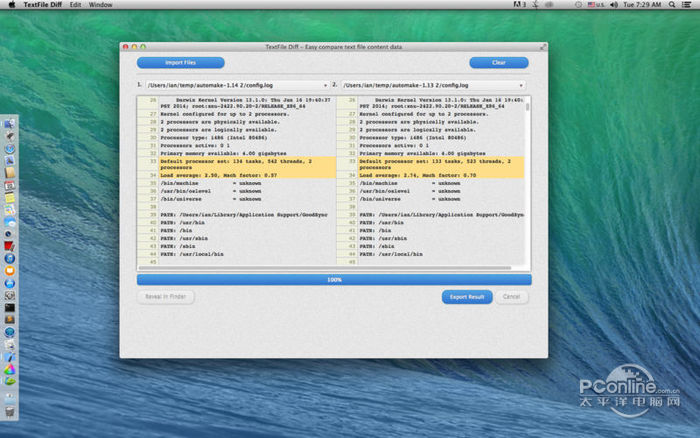Open Finder from the Dock
This screenshot has width=700, height=438.
[x=9, y=124]
